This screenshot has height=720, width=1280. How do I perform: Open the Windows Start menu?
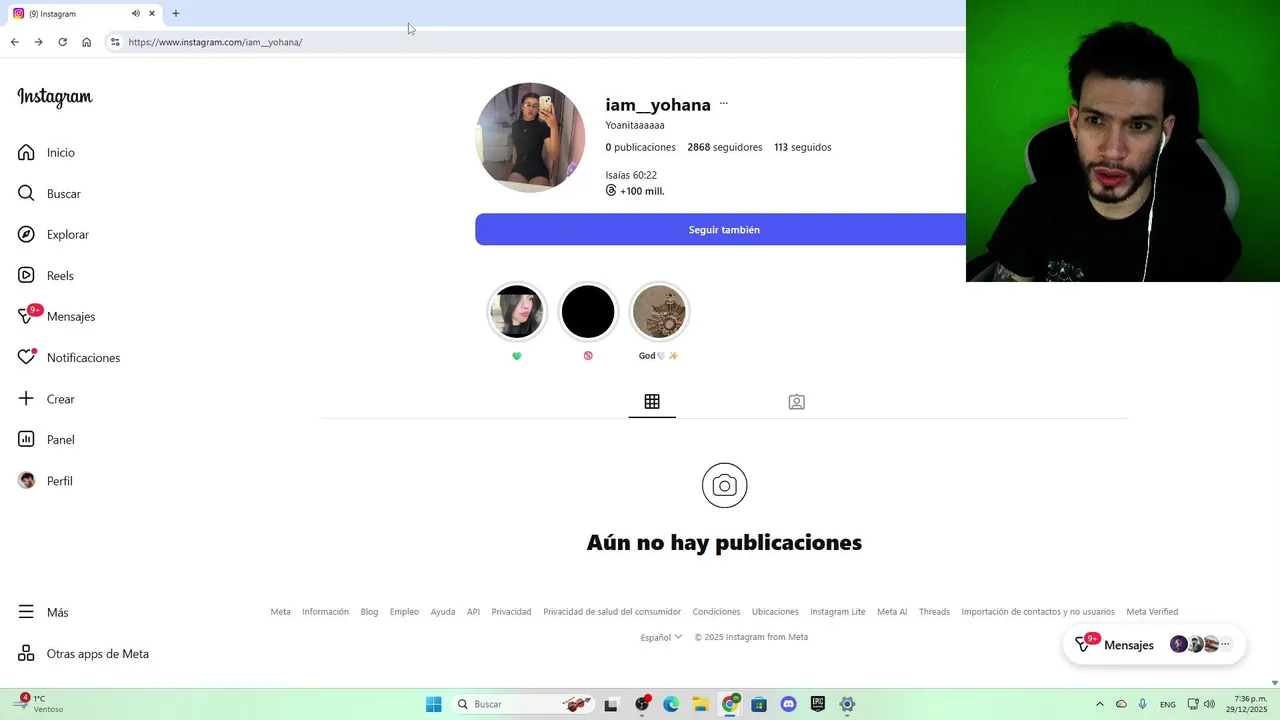433,704
